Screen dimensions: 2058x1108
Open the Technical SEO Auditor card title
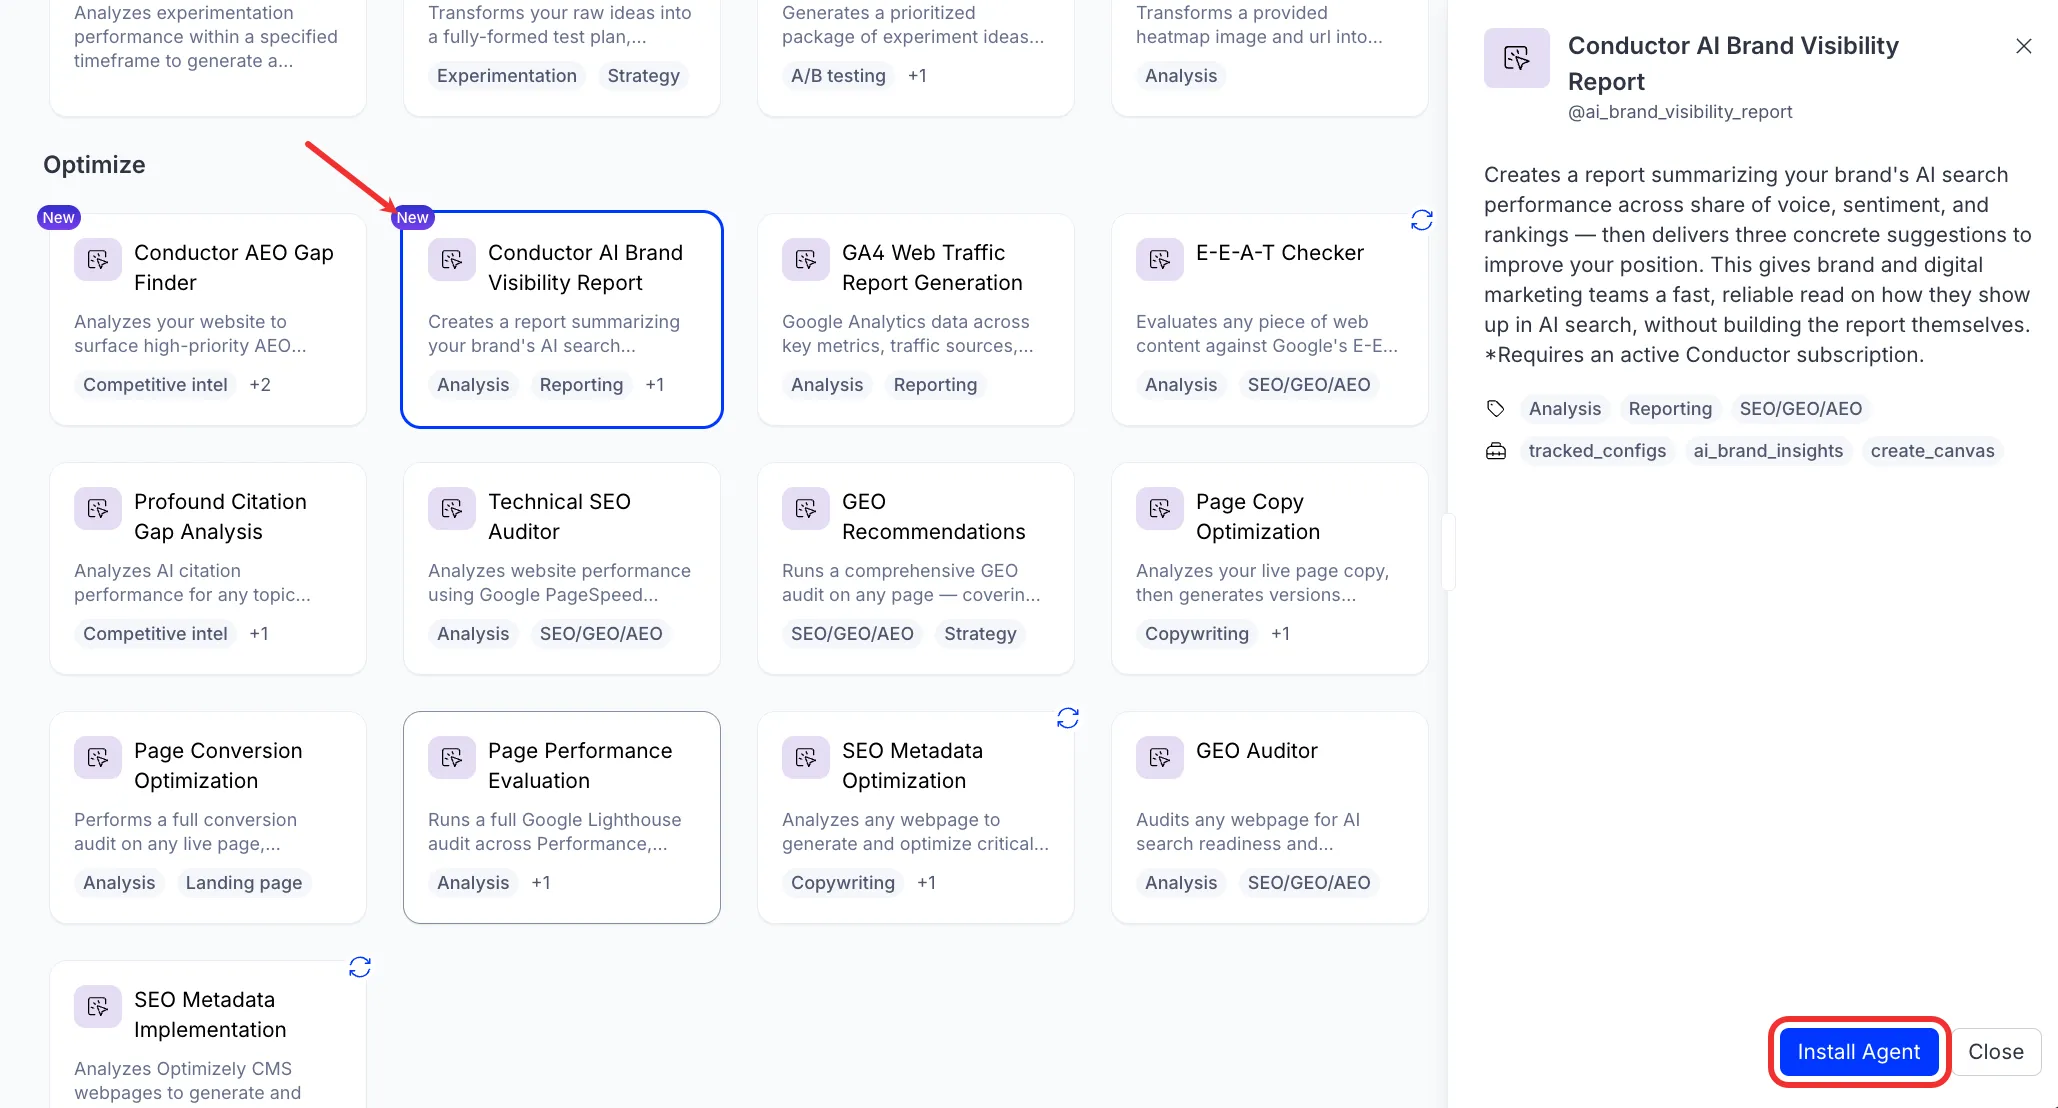pyautogui.click(x=559, y=517)
